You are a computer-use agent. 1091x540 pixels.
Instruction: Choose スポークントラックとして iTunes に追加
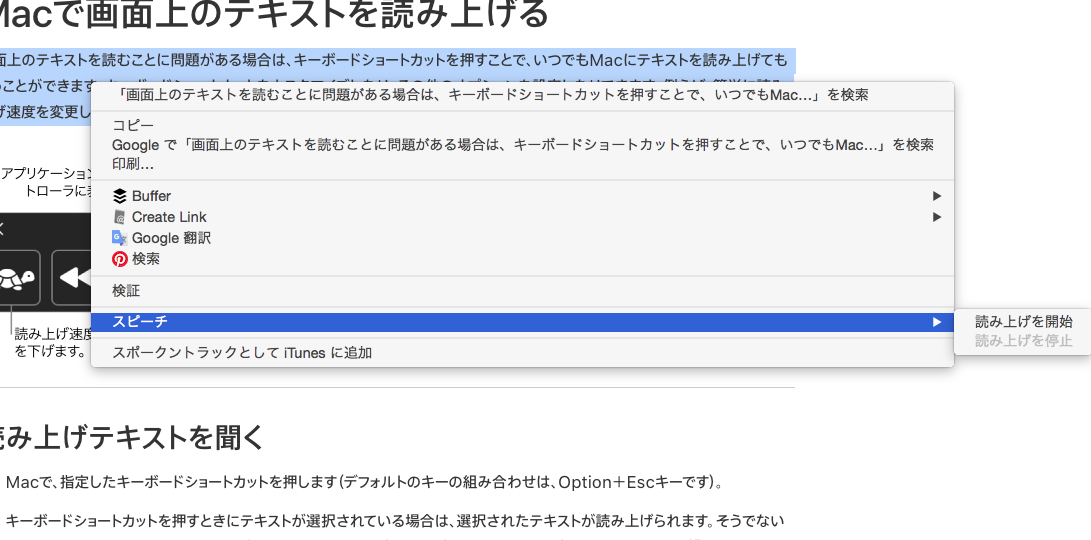pyautogui.click(x=522, y=353)
